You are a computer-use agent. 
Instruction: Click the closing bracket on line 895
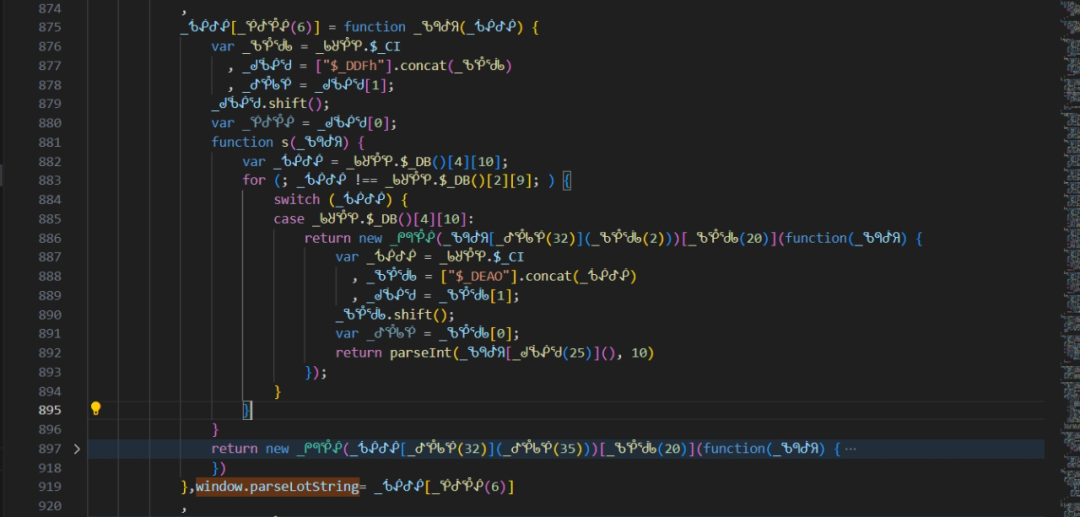[247, 410]
